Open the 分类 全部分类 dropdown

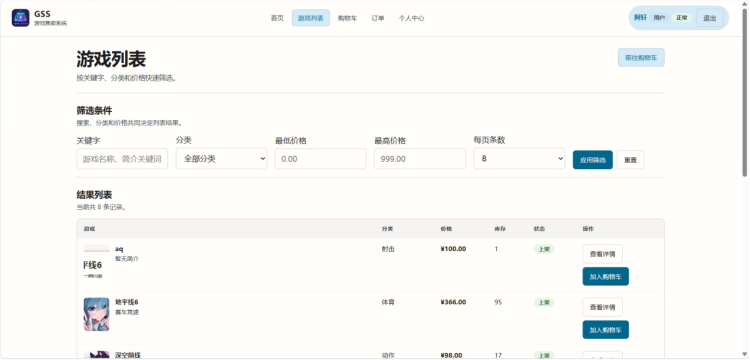pos(221,159)
